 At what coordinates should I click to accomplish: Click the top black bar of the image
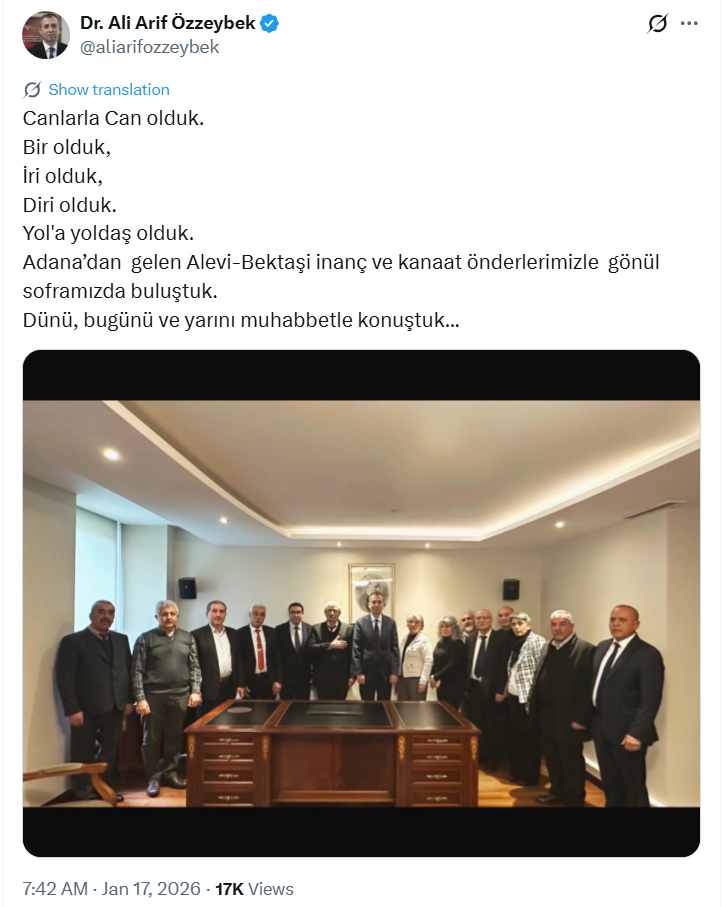[362, 375]
